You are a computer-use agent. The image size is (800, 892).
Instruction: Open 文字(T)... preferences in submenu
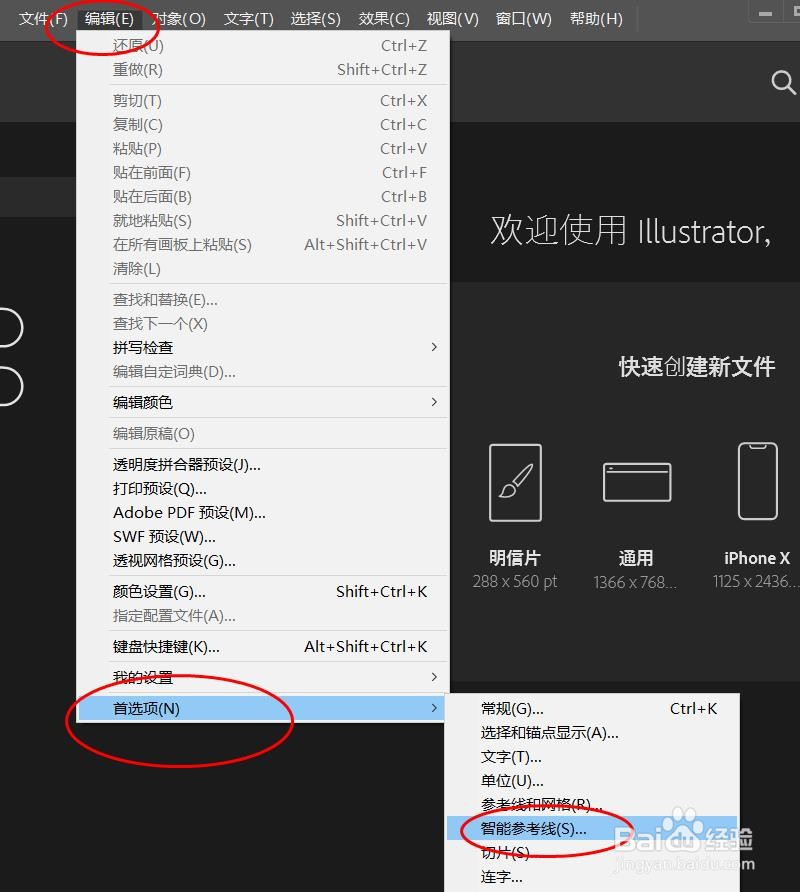coord(593,757)
